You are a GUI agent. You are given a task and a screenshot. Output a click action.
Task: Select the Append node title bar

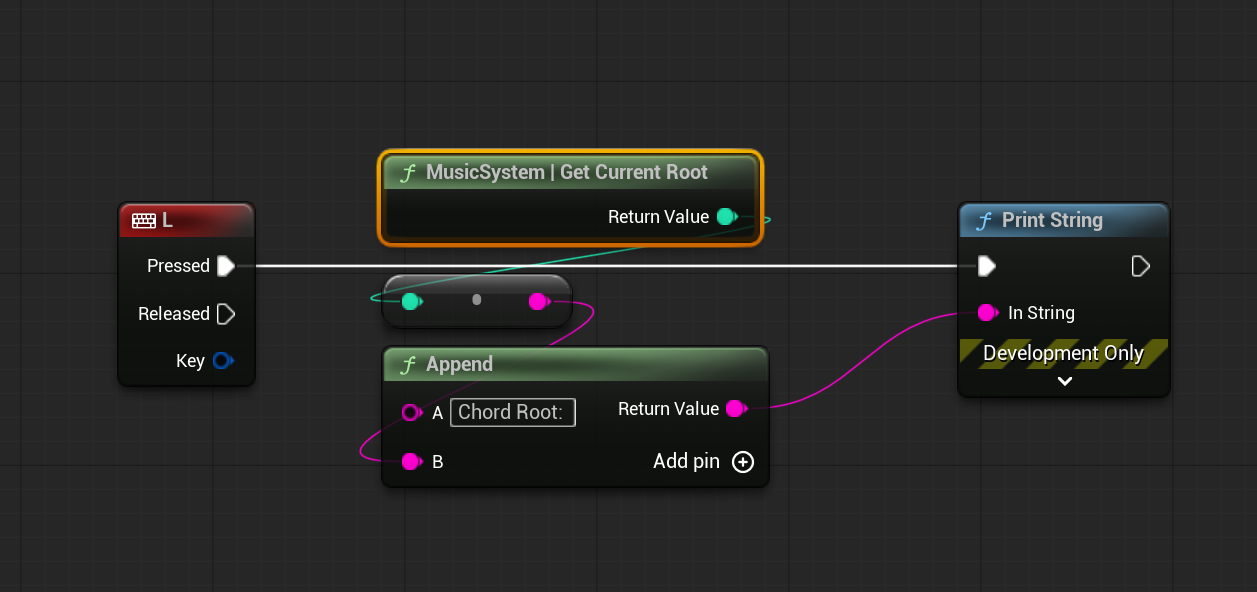pyautogui.click(x=575, y=364)
